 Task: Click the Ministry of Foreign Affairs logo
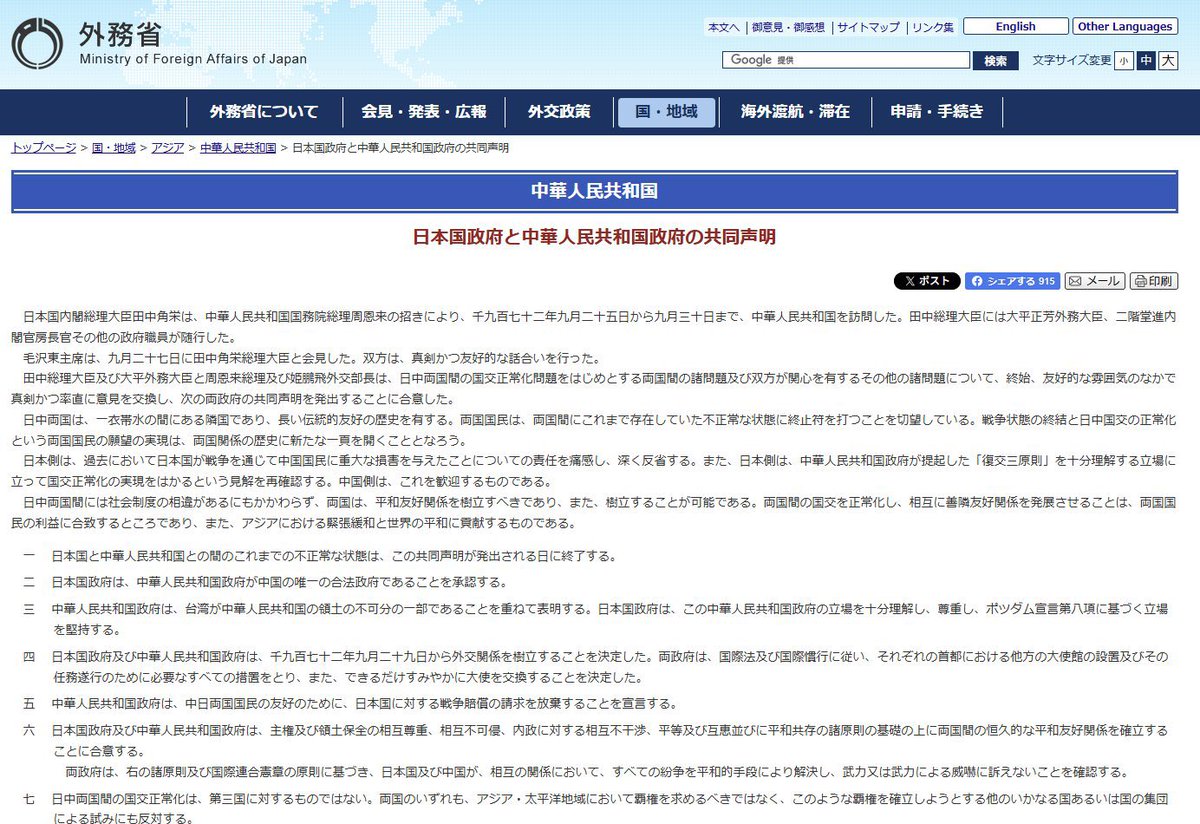[x=159, y=45]
